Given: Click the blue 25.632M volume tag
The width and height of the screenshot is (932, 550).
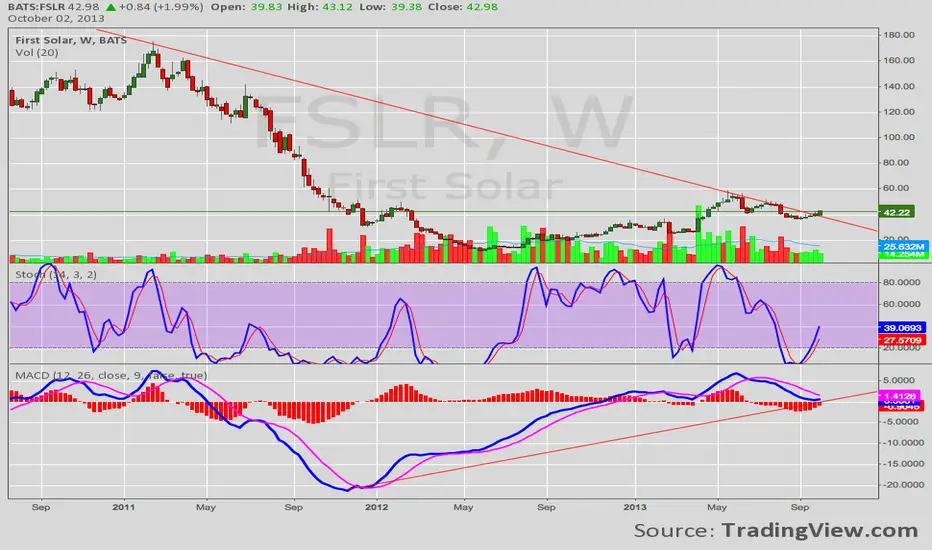Looking at the screenshot, I should coord(902,246).
